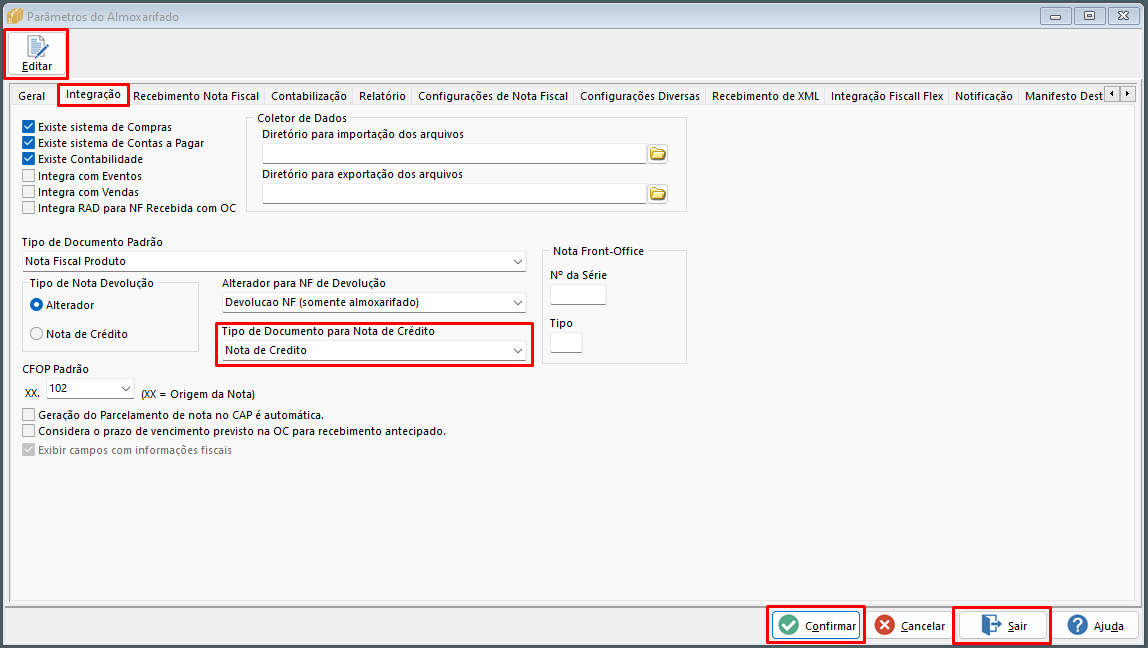Image resolution: width=1148 pixels, height=648 pixels.
Task: Open Alterador para NF de Devolução dropdown
Action: [518, 302]
